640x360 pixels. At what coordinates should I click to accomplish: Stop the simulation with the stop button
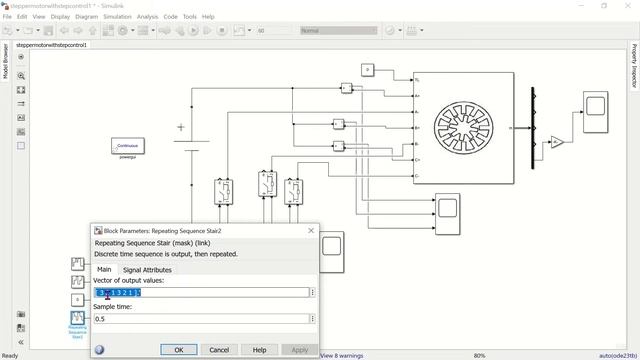coord(222,31)
